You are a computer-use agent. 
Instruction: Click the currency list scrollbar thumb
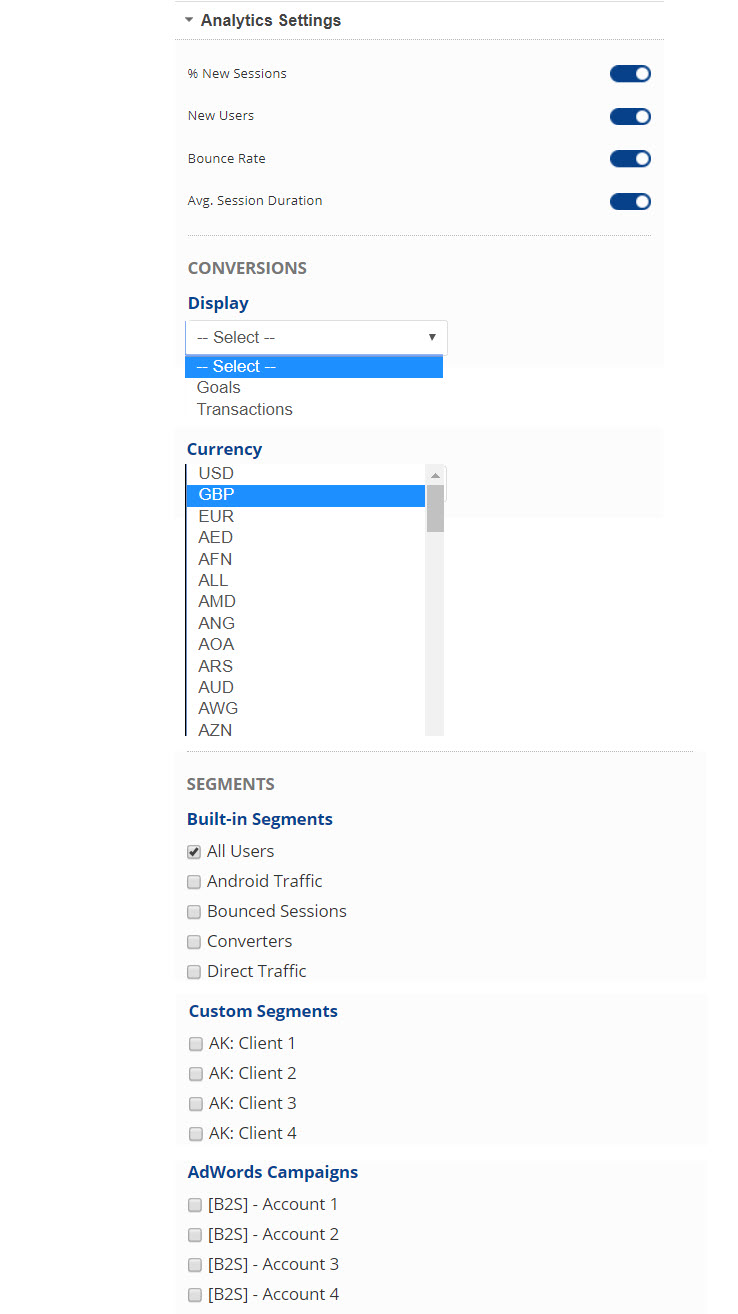[x=435, y=508]
